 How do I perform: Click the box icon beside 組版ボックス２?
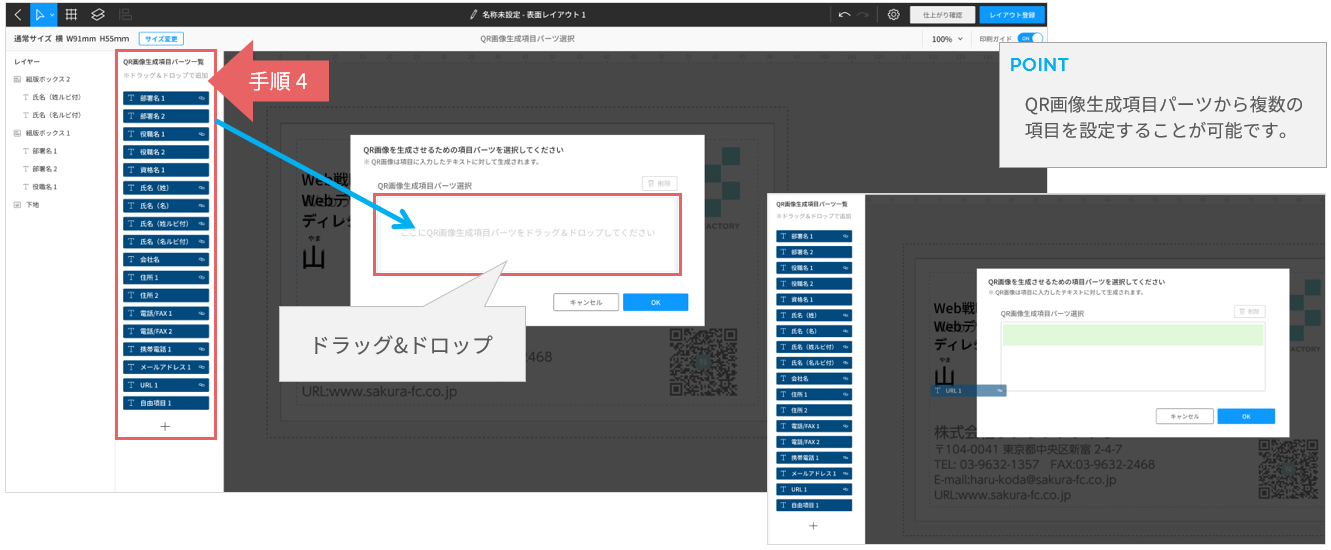click(x=17, y=78)
